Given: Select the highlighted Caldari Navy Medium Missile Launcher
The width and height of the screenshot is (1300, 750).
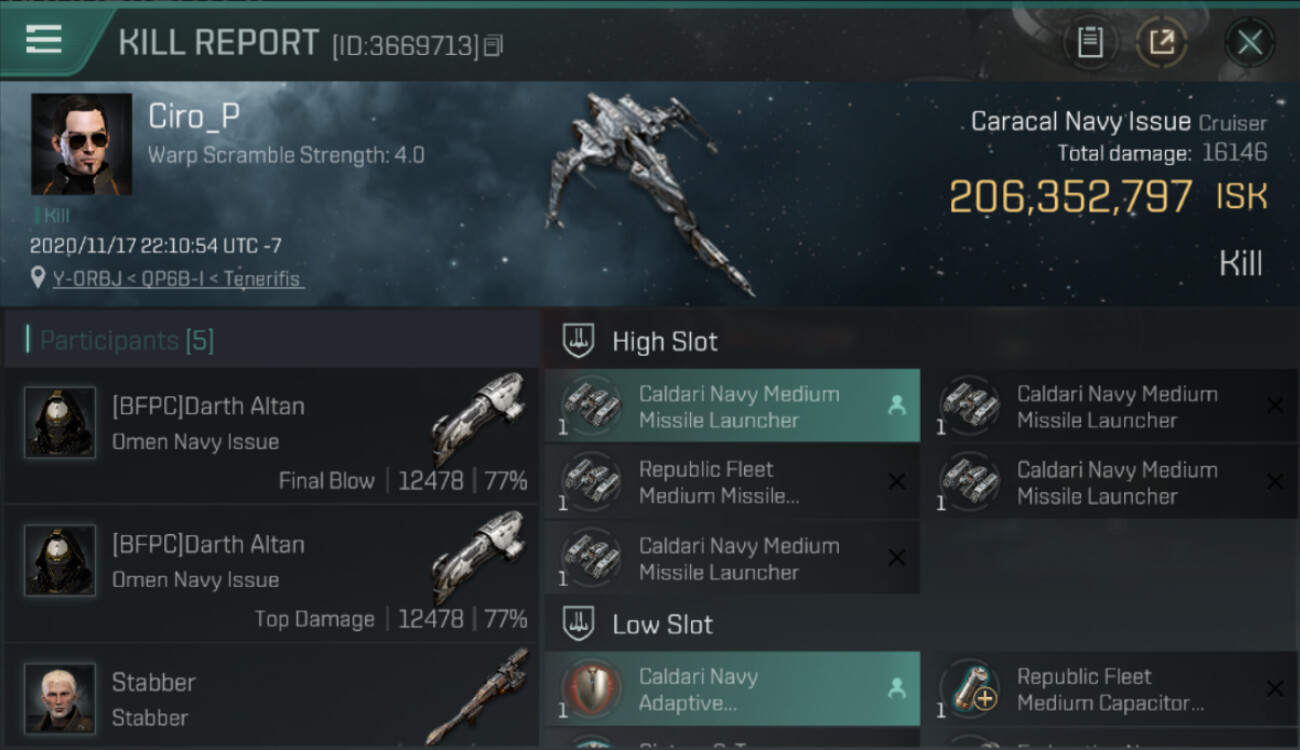Looking at the screenshot, I should [x=732, y=407].
